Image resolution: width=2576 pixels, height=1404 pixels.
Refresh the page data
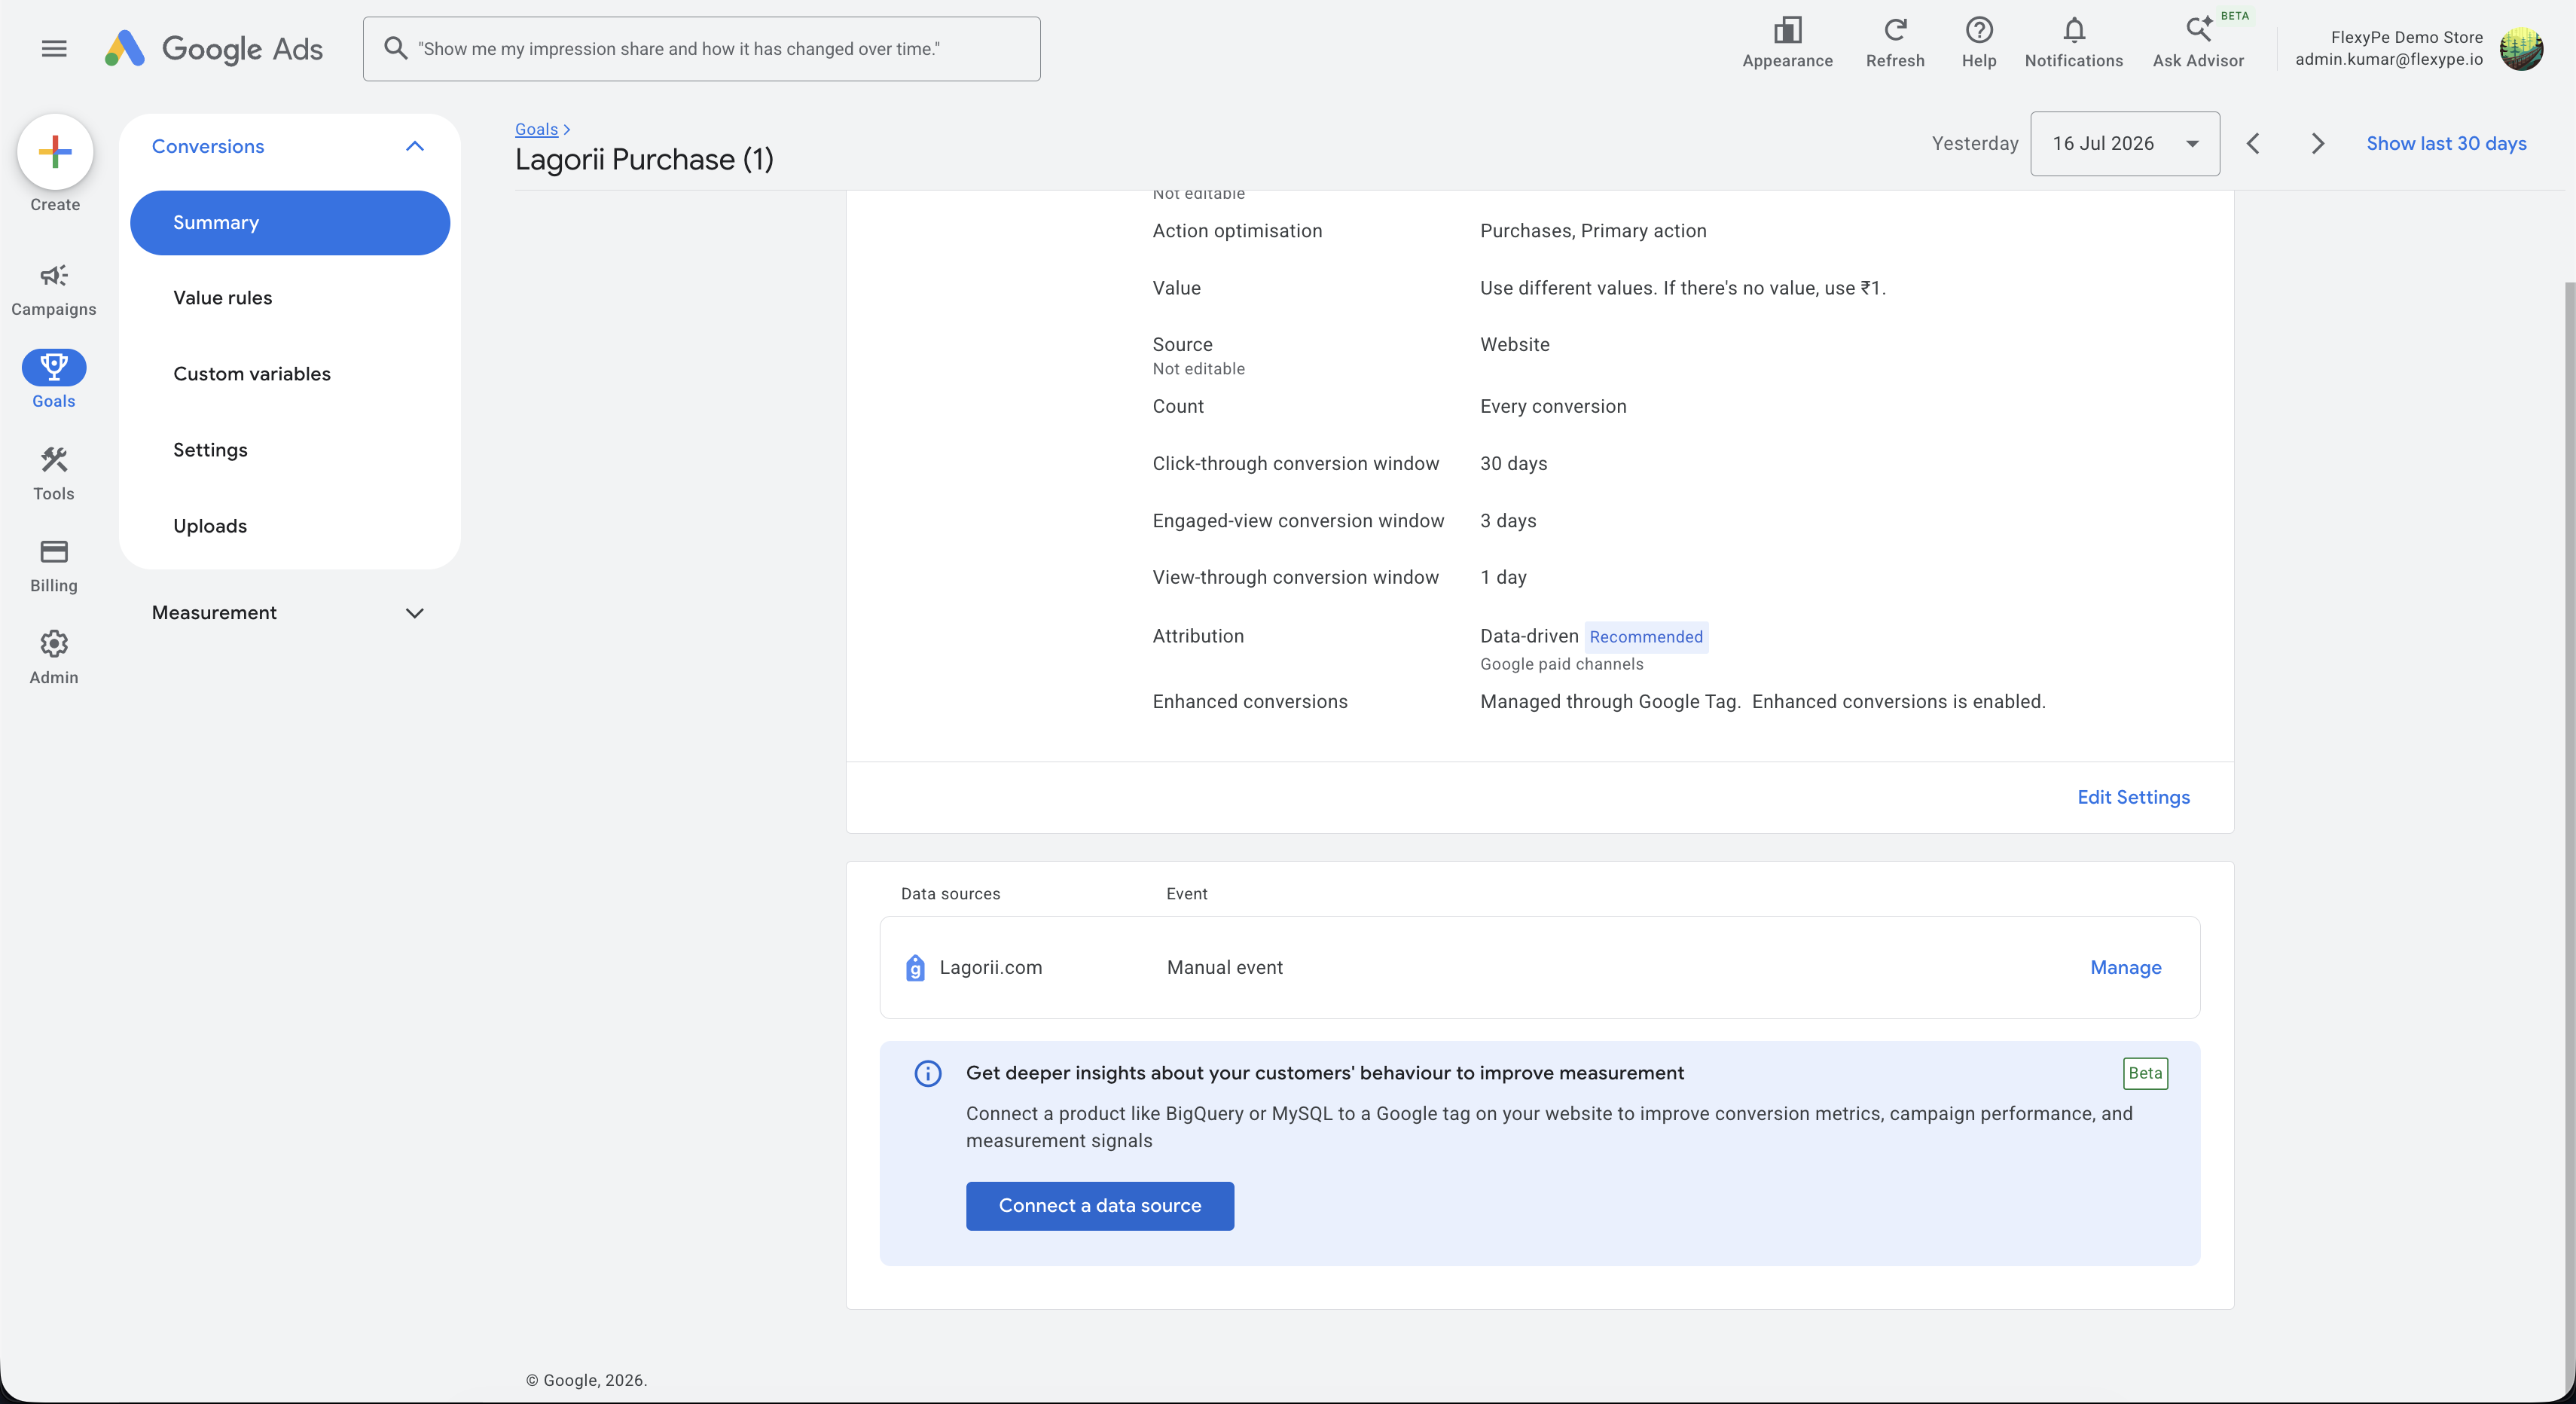point(1895,44)
